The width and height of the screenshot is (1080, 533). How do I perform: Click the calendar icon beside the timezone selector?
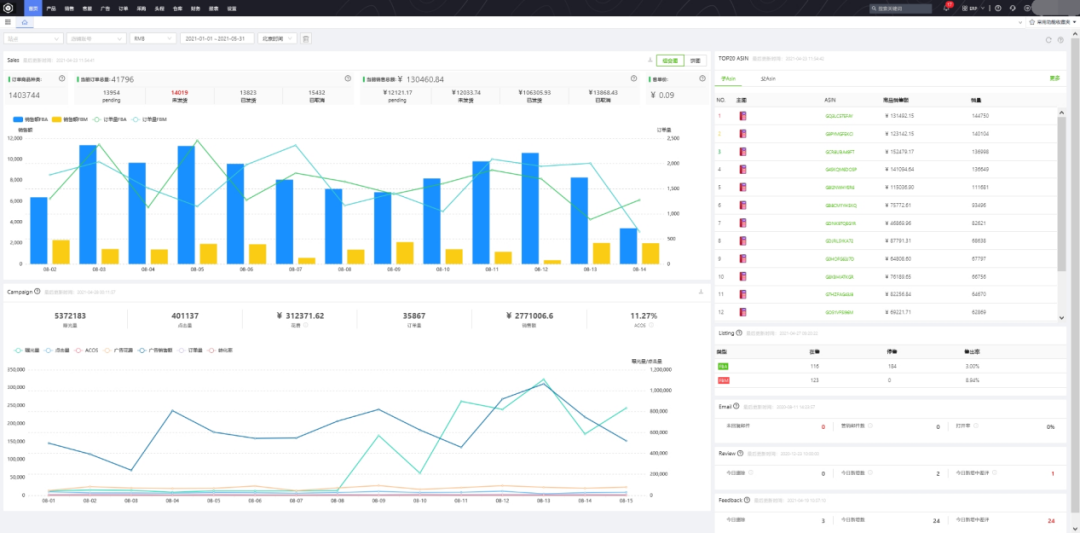pos(306,39)
